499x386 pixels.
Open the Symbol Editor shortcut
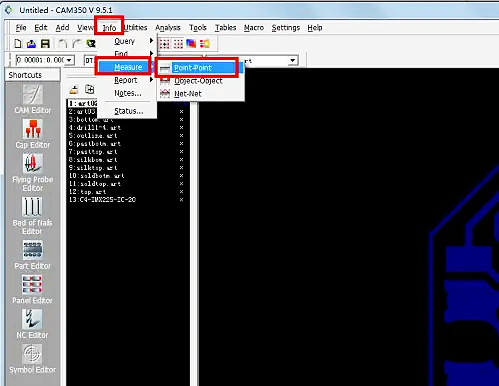33,359
